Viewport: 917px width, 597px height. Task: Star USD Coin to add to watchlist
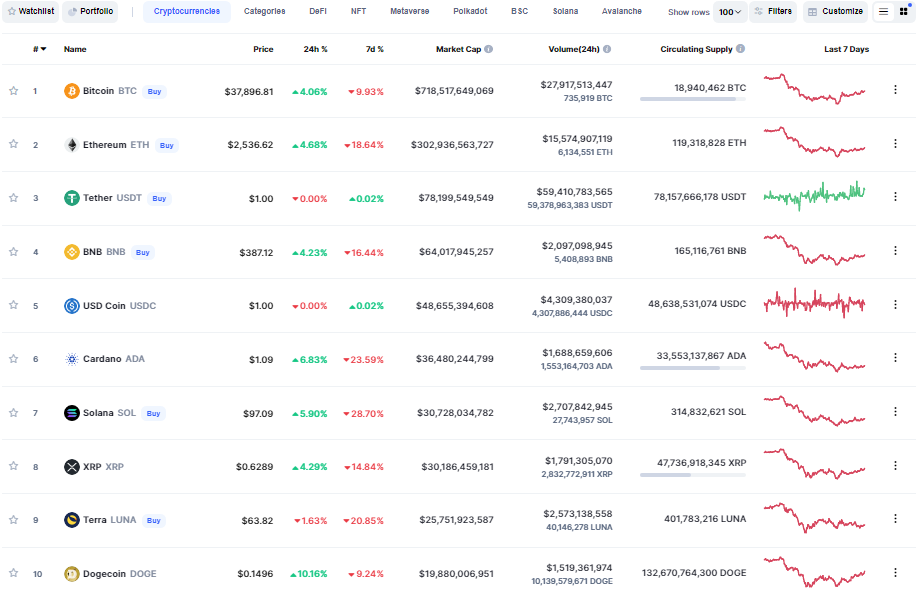[x=13, y=305]
